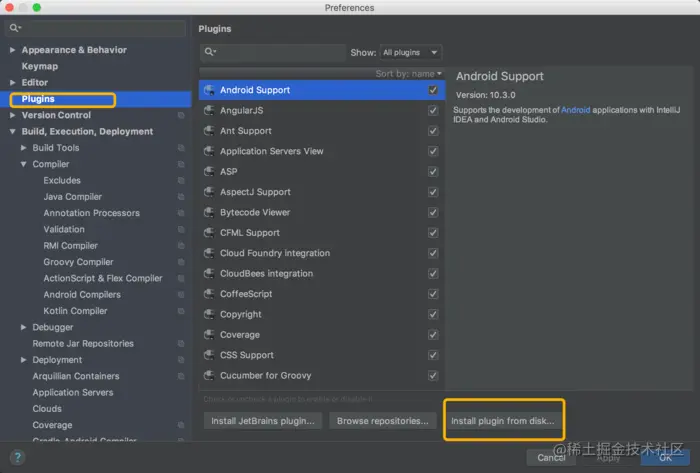Click the OK button
The image size is (700, 473).
pos(665,457)
